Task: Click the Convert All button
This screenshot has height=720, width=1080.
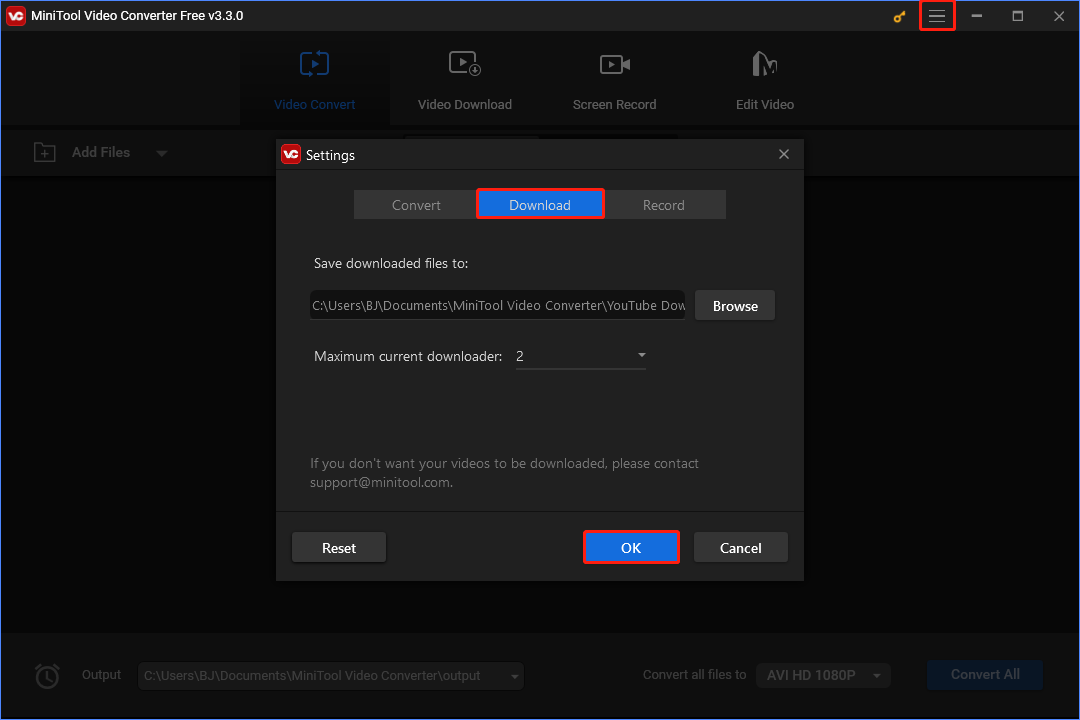Action: [x=985, y=675]
